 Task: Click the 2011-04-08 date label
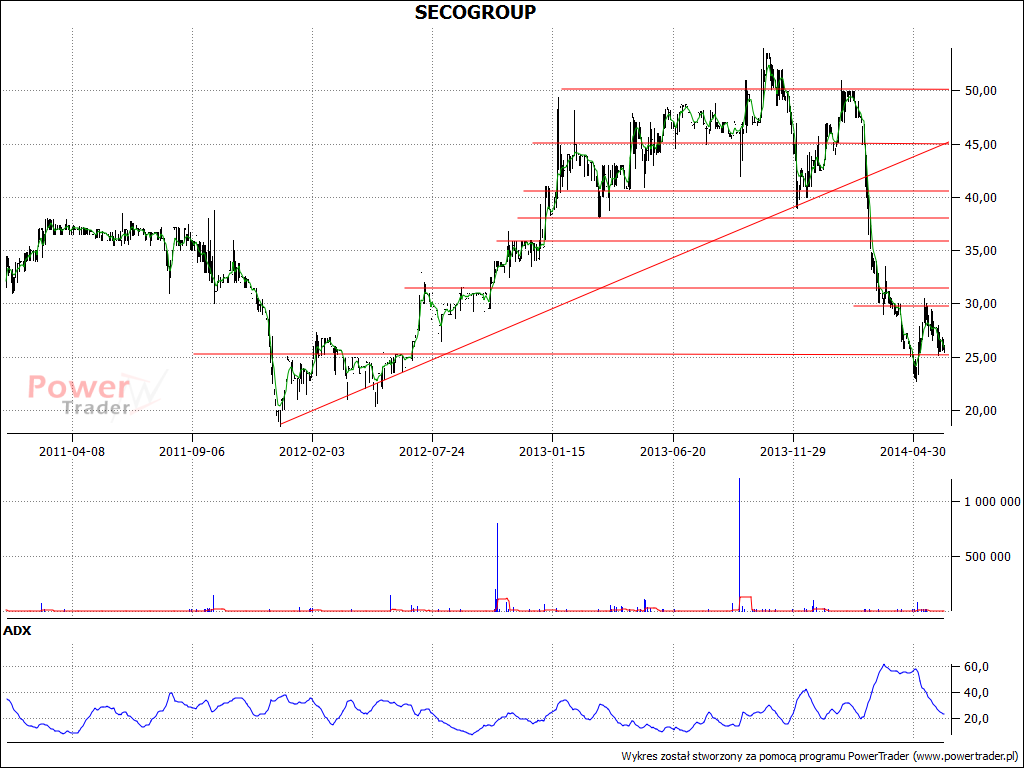(x=72, y=451)
